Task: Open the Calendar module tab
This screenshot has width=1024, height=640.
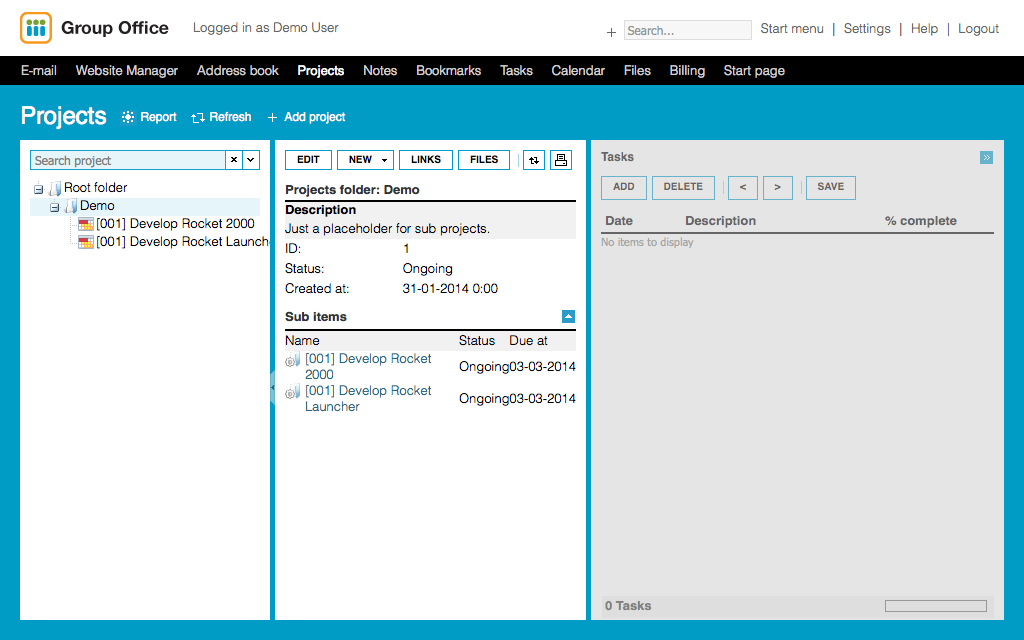Action: click(578, 70)
